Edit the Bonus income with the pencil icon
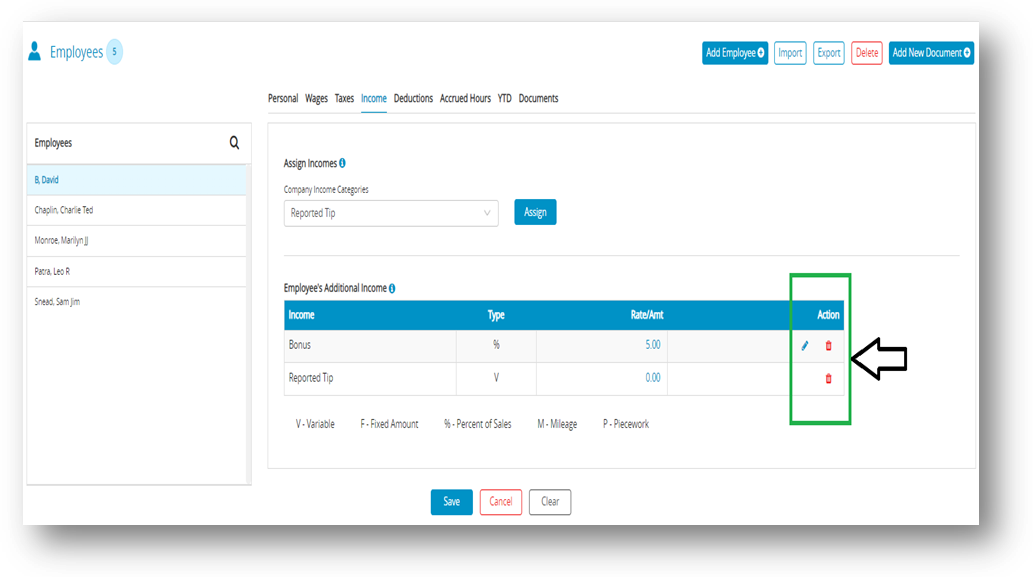 pyautogui.click(x=806, y=345)
